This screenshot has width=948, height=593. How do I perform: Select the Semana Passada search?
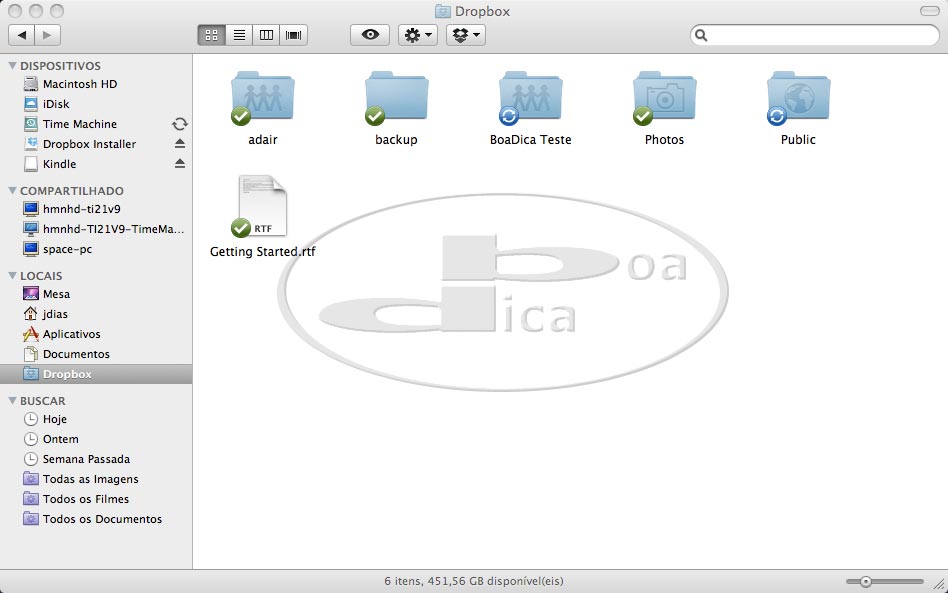(x=96, y=459)
